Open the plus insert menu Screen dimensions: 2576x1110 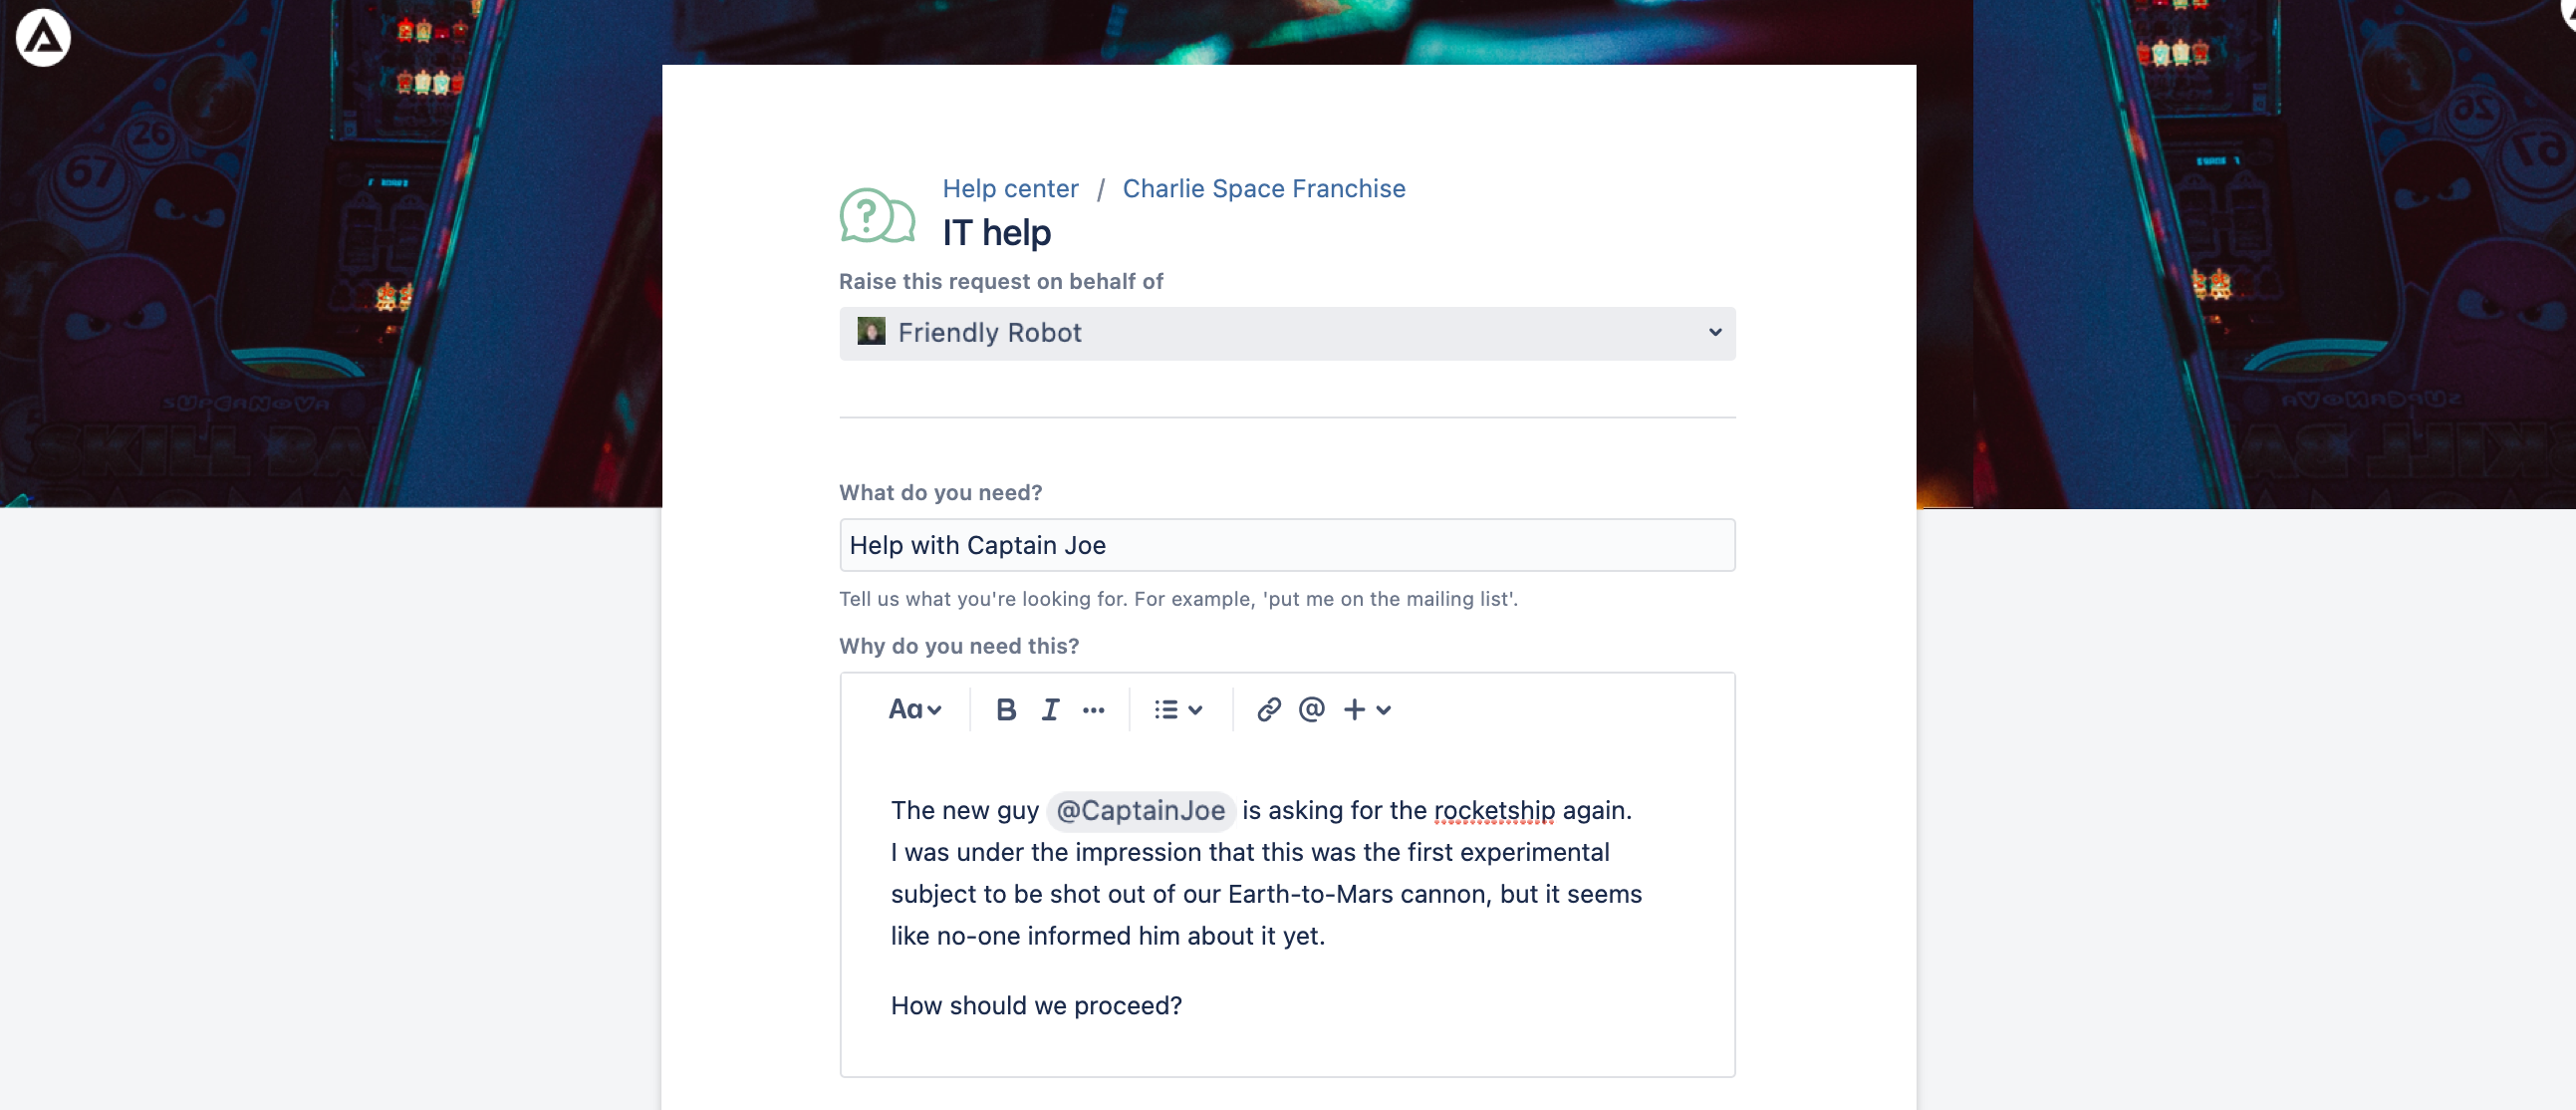click(x=1367, y=710)
